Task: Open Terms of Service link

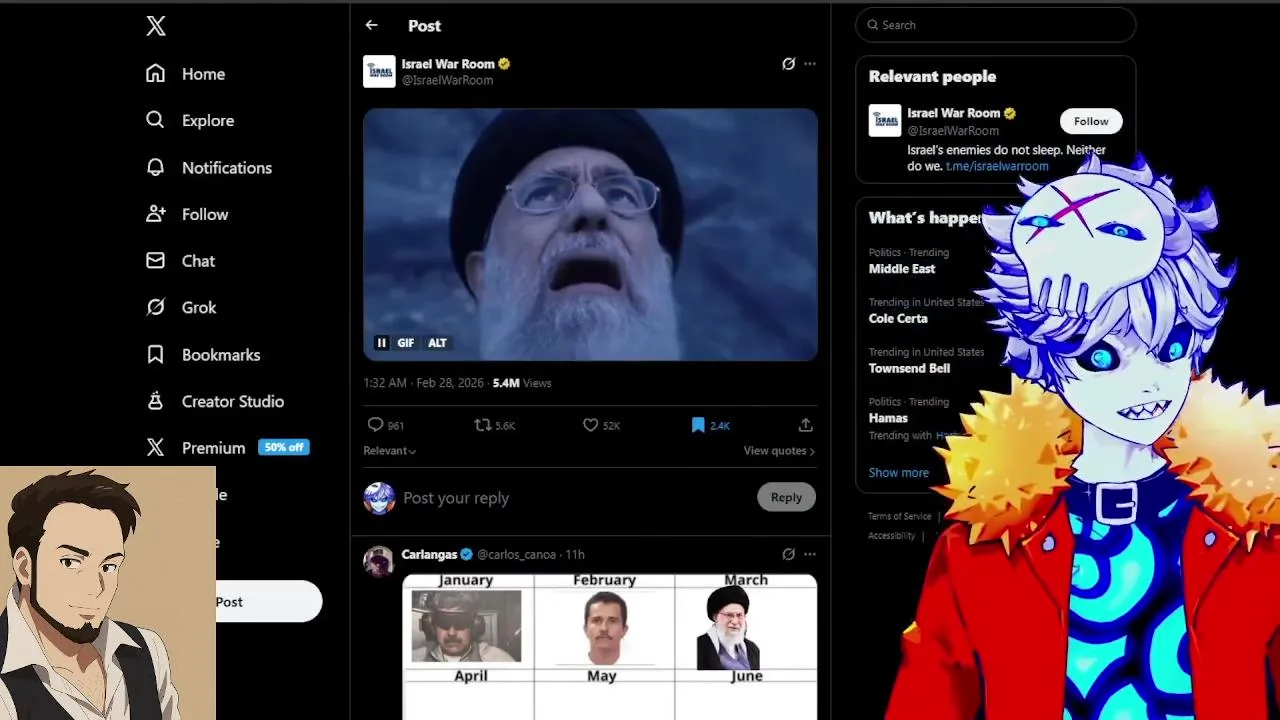Action: pos(899,516)
